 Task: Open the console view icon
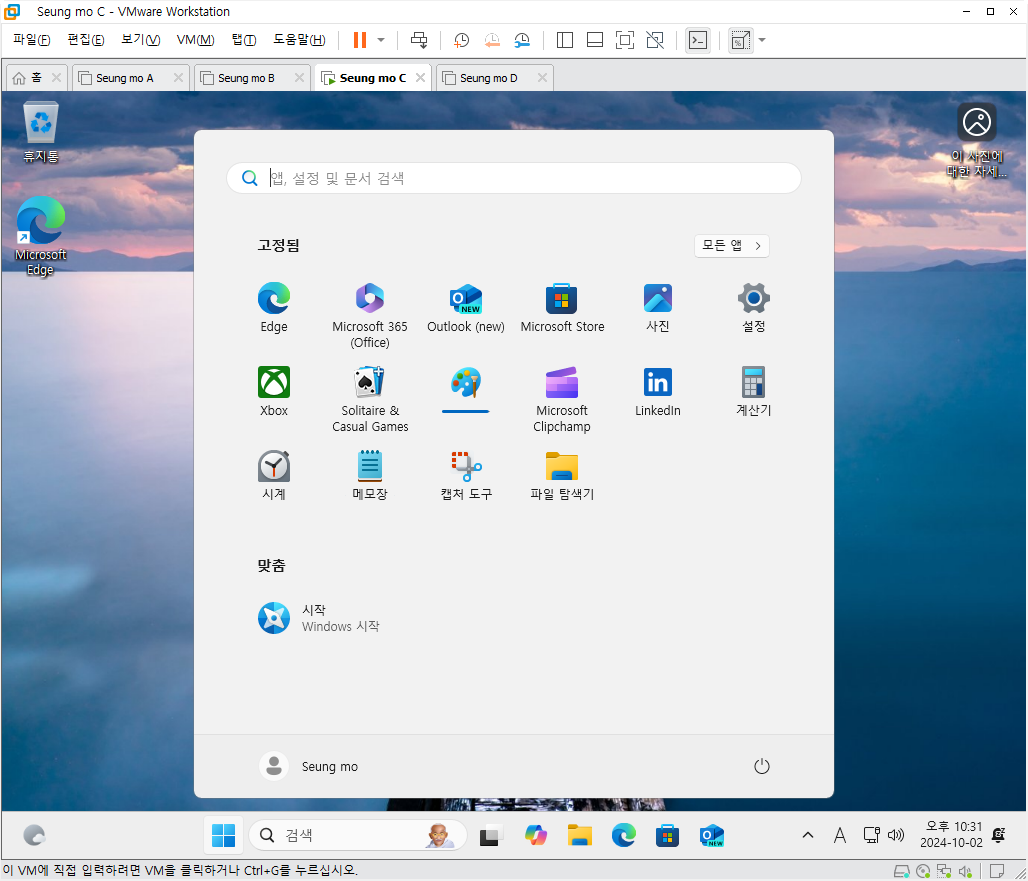tap(698, 40)
